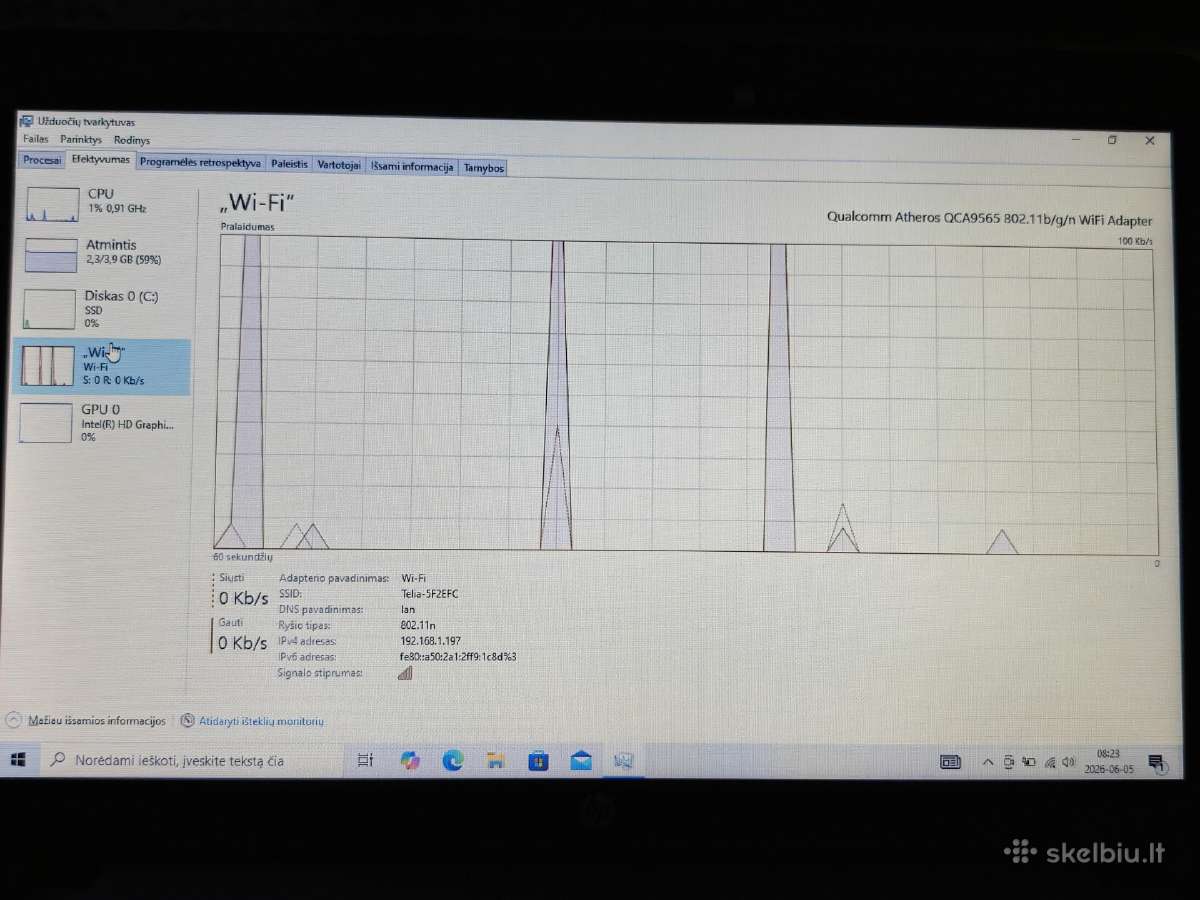Click the Wi-Fi throughput graph
Viewport: 1200px width, 900px height.
coord(686,394)
